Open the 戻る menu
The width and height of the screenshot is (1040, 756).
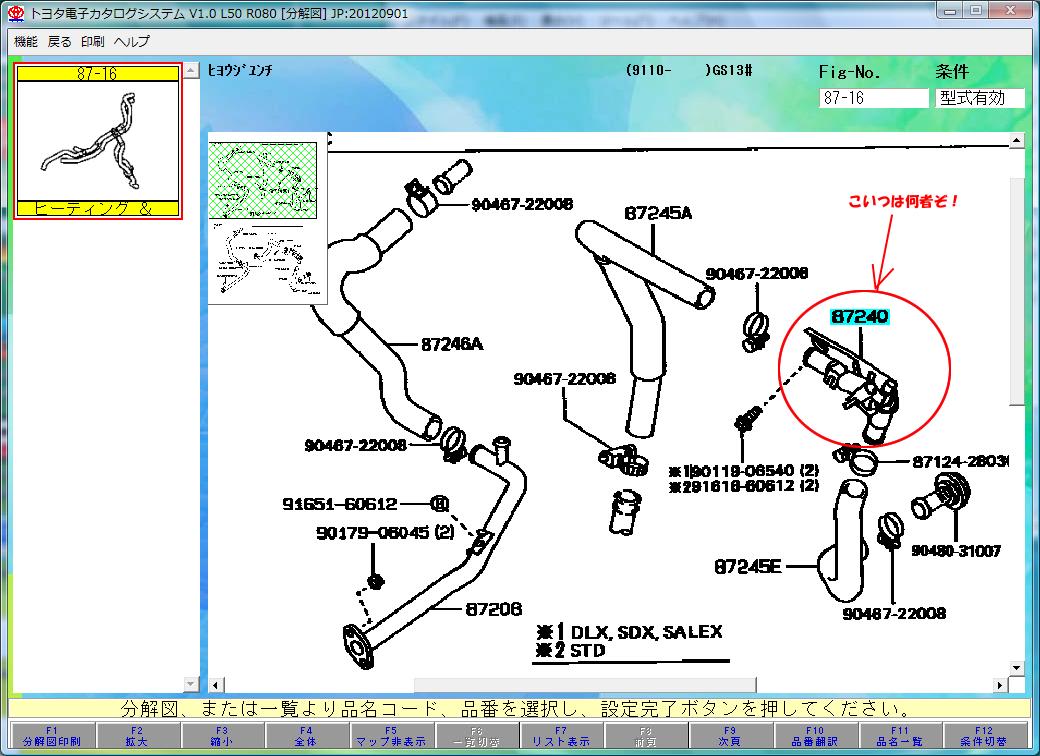tap(60, 42)
